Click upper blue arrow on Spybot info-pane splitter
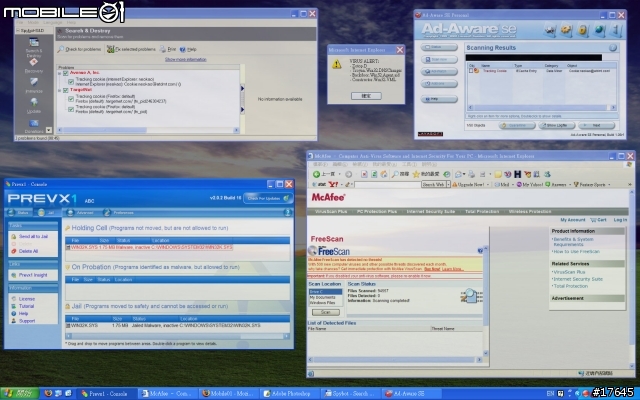 click(242, 88)
